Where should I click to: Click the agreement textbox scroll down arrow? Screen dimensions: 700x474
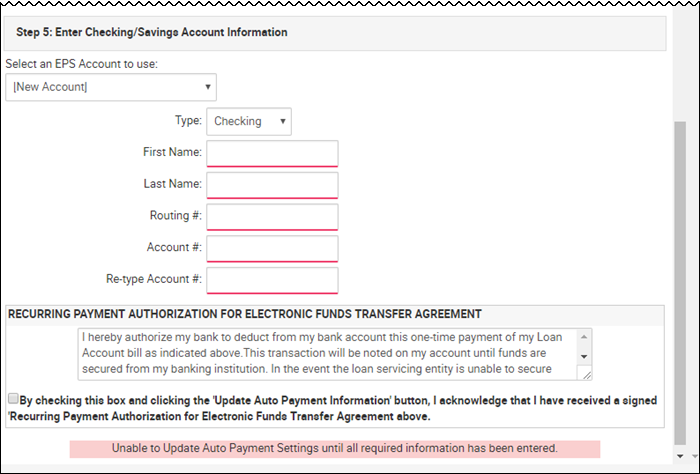(584, 357)
